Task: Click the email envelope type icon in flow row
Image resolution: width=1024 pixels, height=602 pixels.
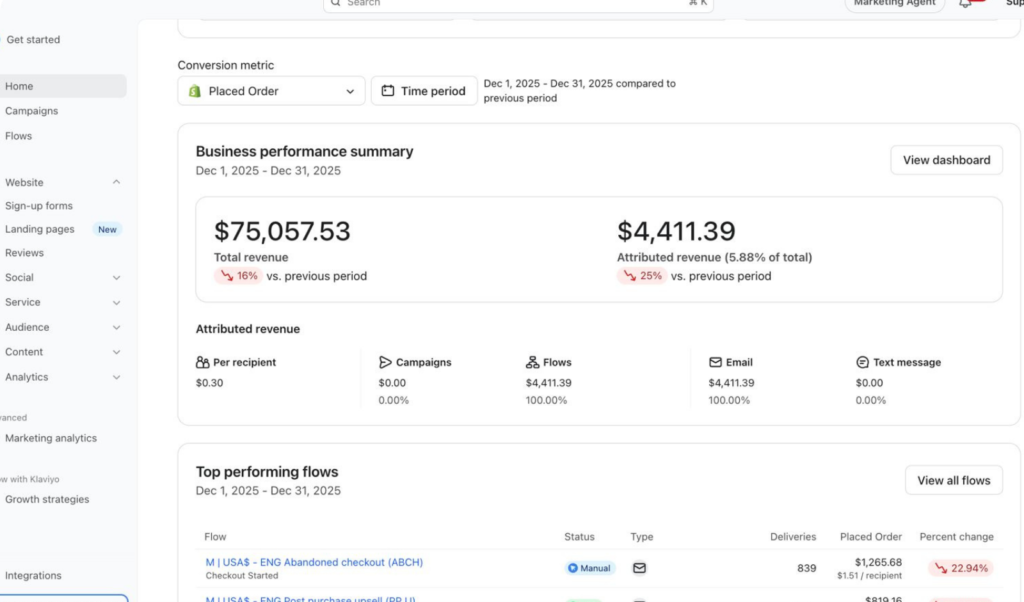Action: pyautogui.click(x=639, y=568)
